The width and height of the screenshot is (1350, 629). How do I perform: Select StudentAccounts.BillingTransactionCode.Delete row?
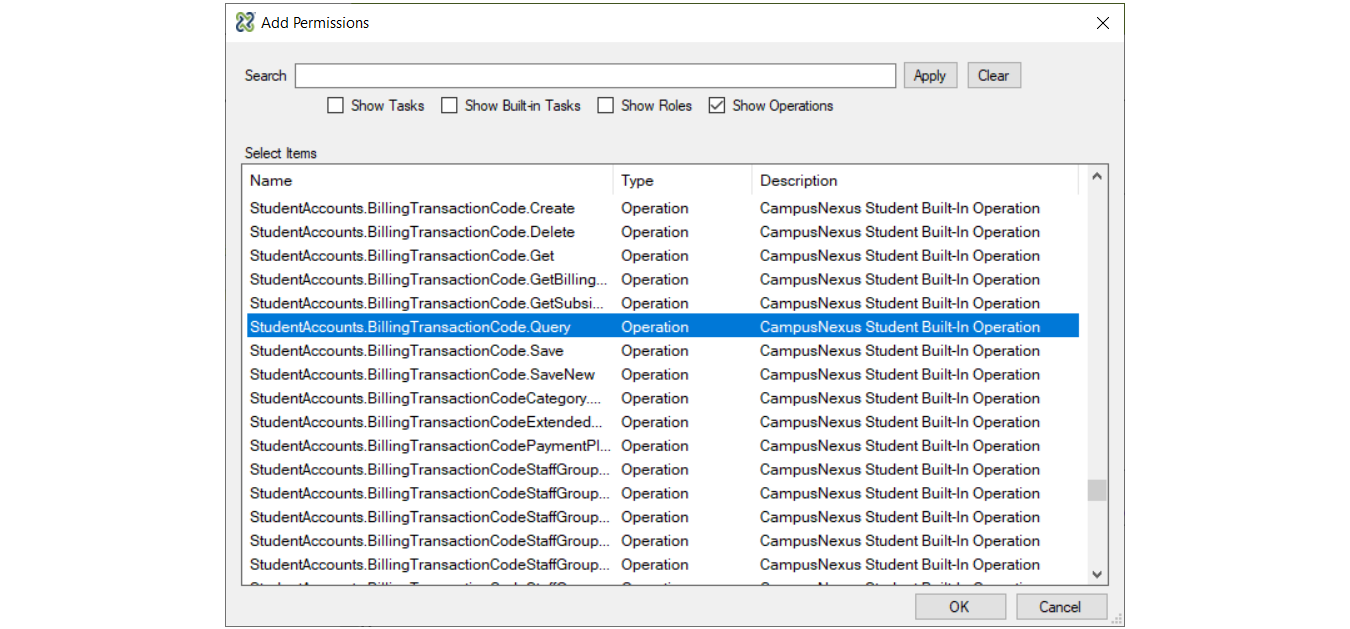coord(663,232)
